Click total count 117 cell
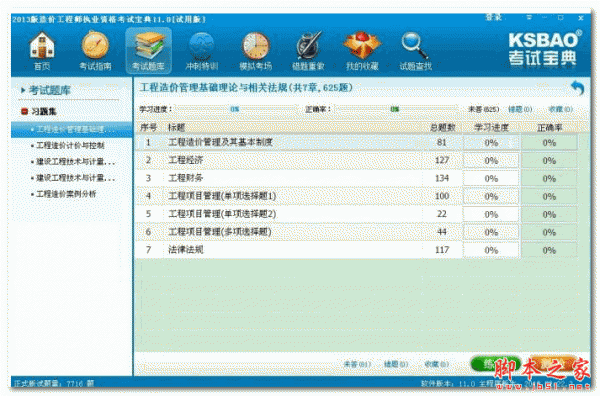This screenshot has width=600, height=396. pos(442,250)
